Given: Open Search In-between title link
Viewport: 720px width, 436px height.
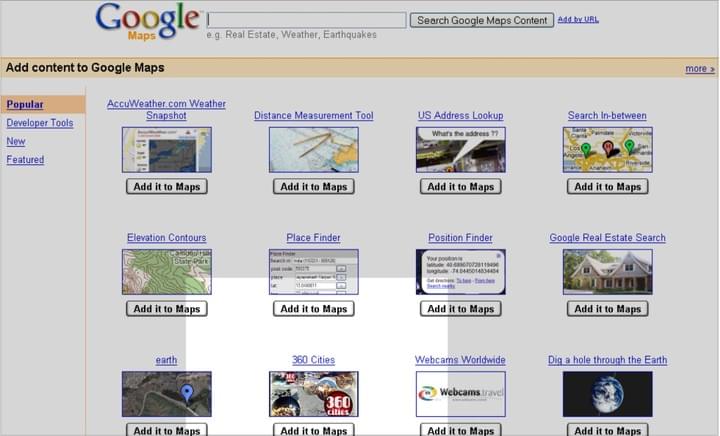Looking at the screenshot, I should [607, 116].
